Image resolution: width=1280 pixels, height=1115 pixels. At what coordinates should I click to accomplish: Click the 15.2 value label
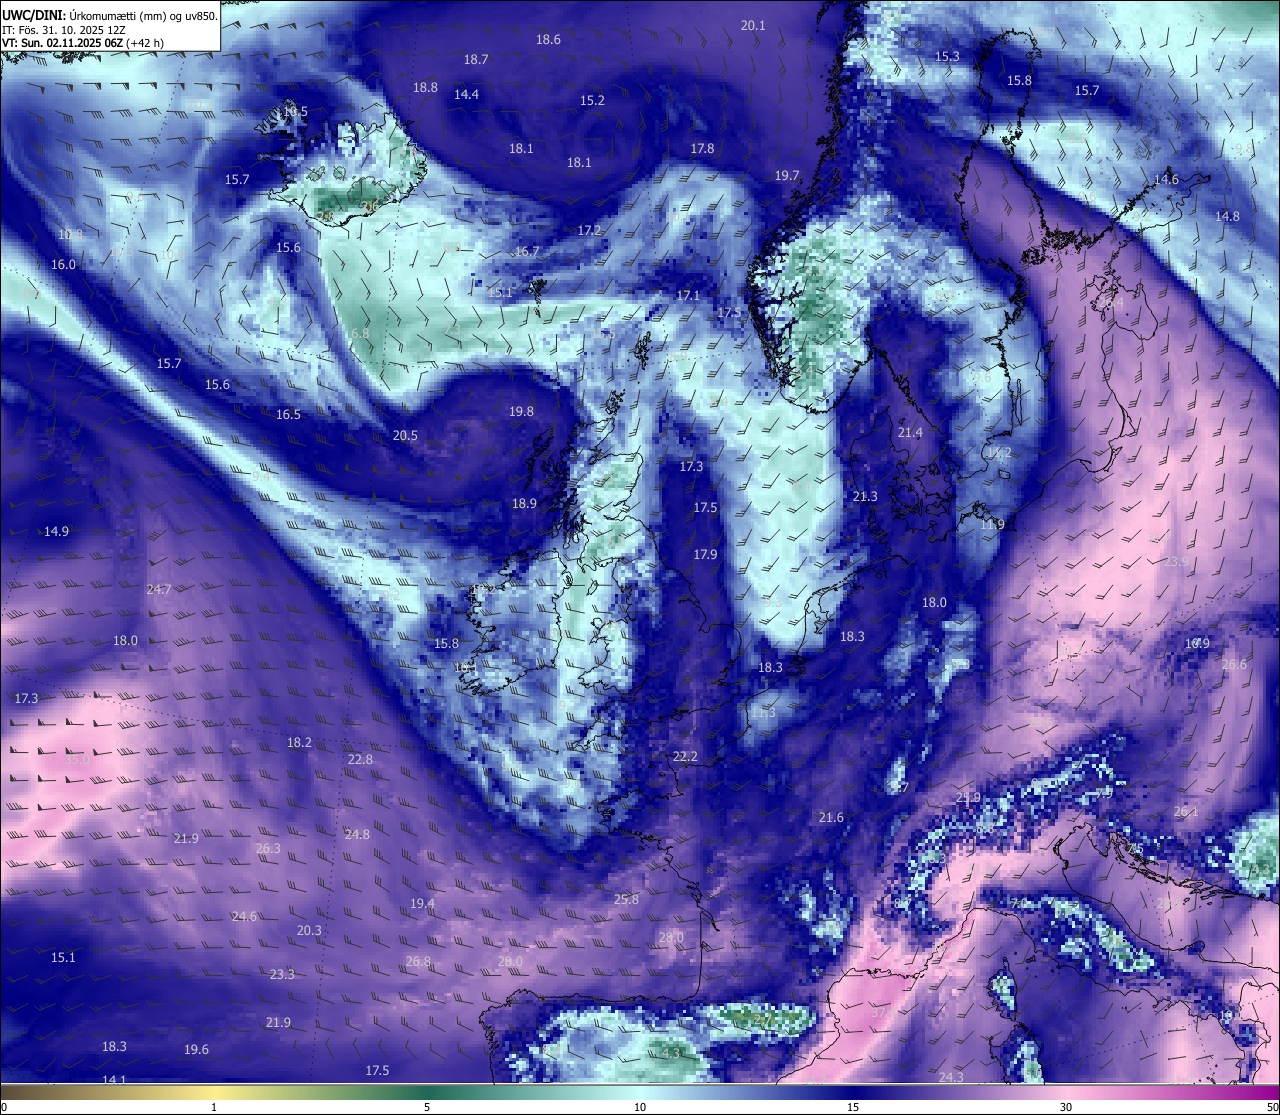click(592, 101)
